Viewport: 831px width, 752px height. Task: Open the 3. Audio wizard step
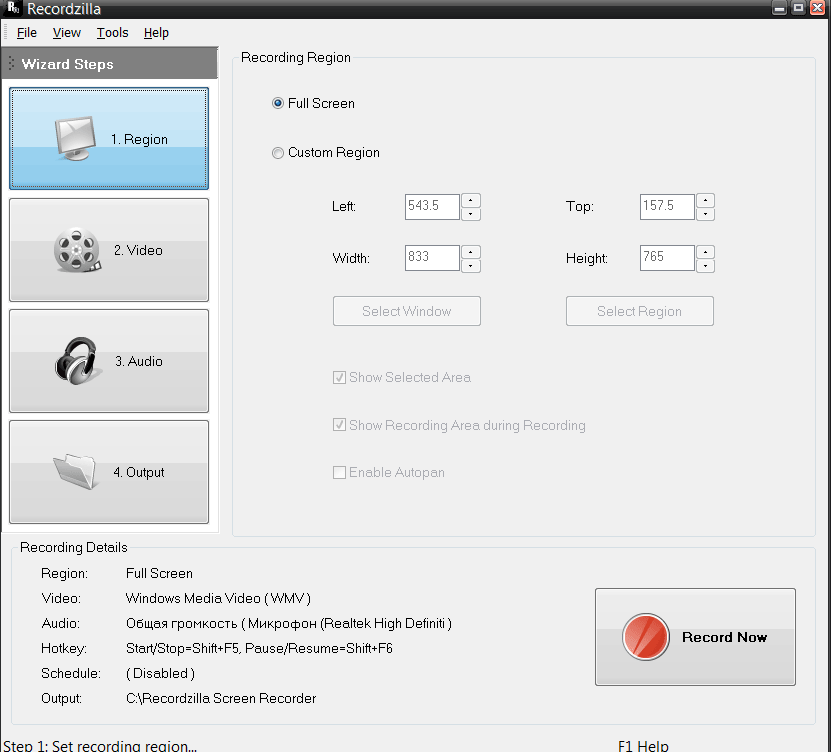point(109,361)
